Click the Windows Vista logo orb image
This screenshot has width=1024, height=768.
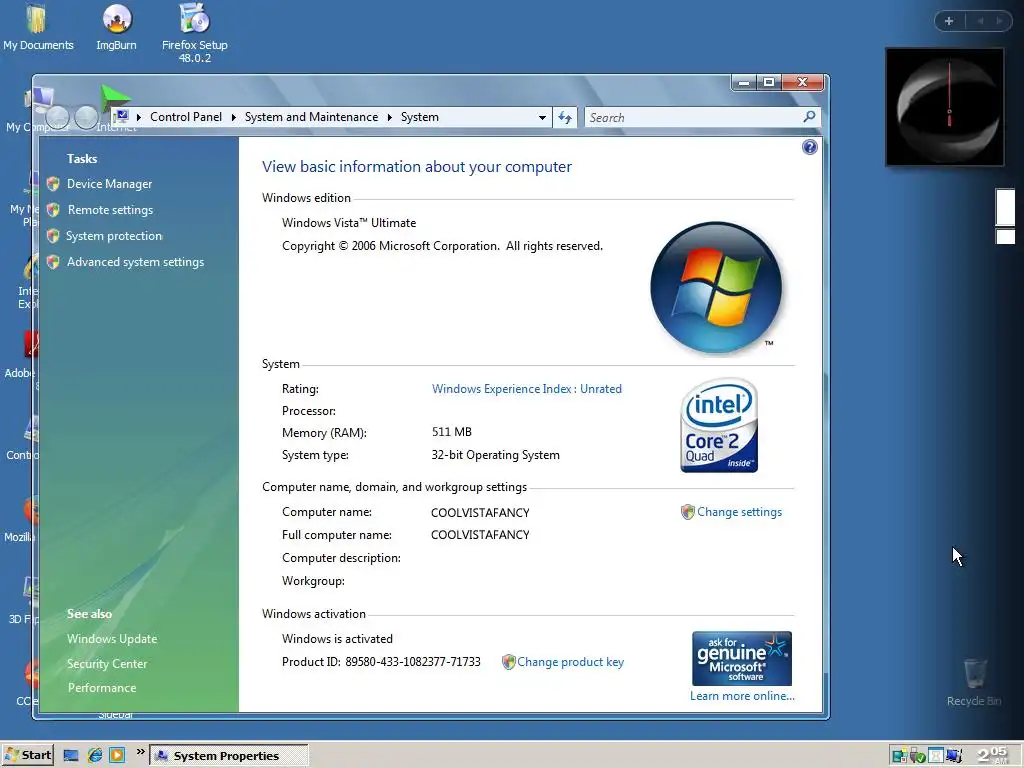(716, 287)
